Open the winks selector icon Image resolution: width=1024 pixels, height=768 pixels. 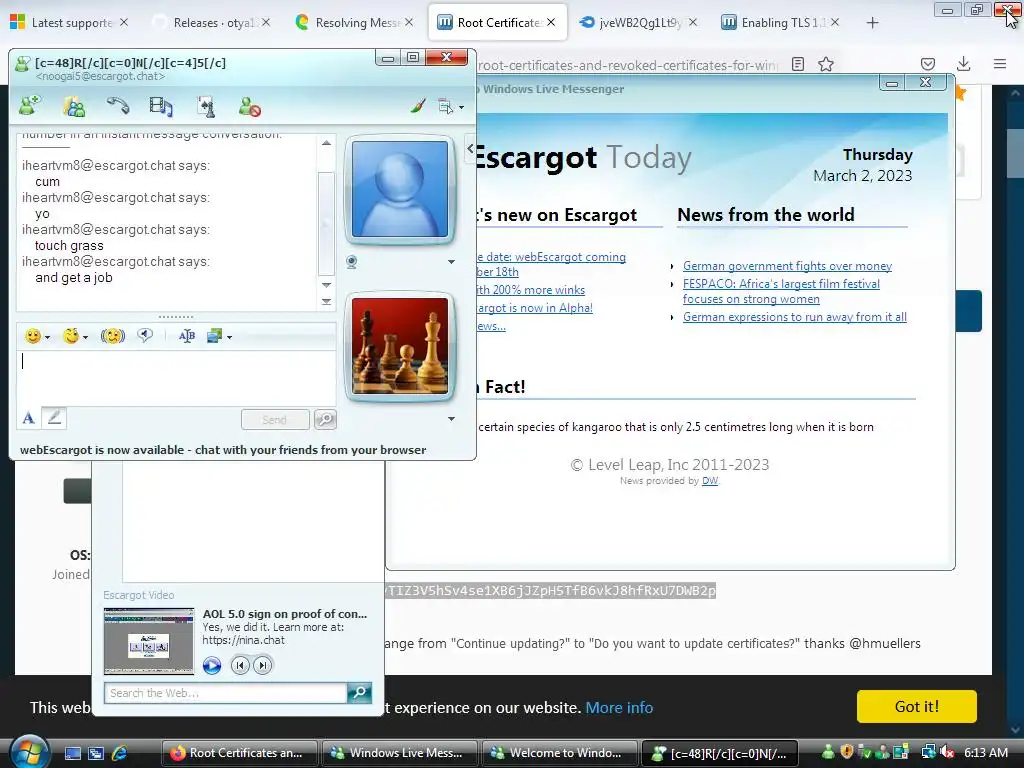coord(71,336)
